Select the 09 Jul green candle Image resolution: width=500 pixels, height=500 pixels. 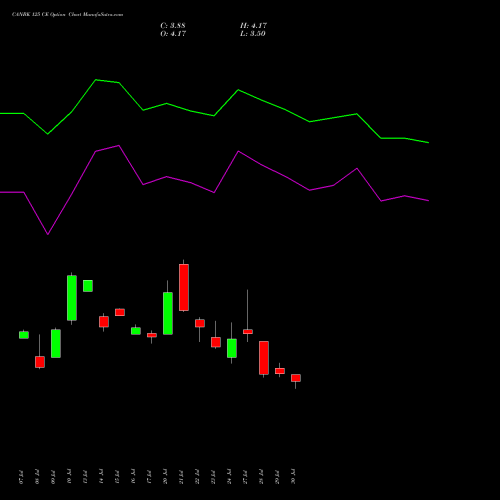pos(56,343)
